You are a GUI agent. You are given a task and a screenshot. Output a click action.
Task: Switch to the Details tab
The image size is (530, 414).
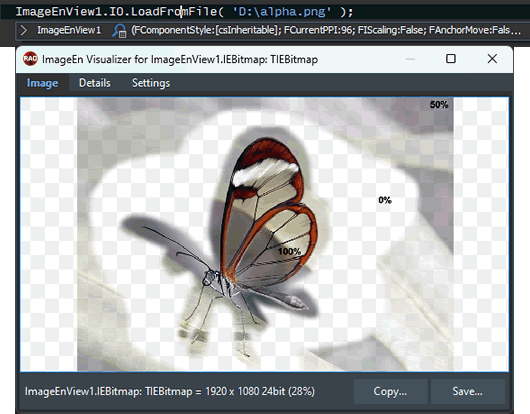tap(95, 83)
